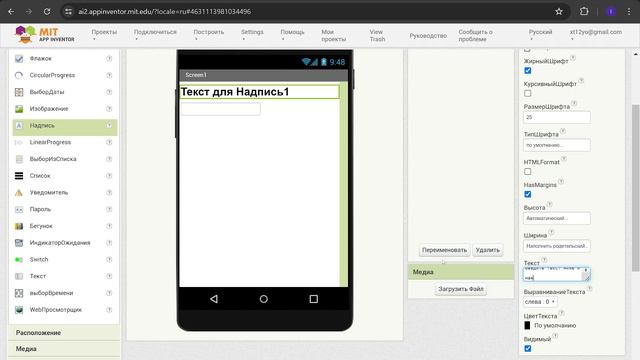
Task: Select the ИндикаторОжидания spinner icon
Action: (19, 243)
